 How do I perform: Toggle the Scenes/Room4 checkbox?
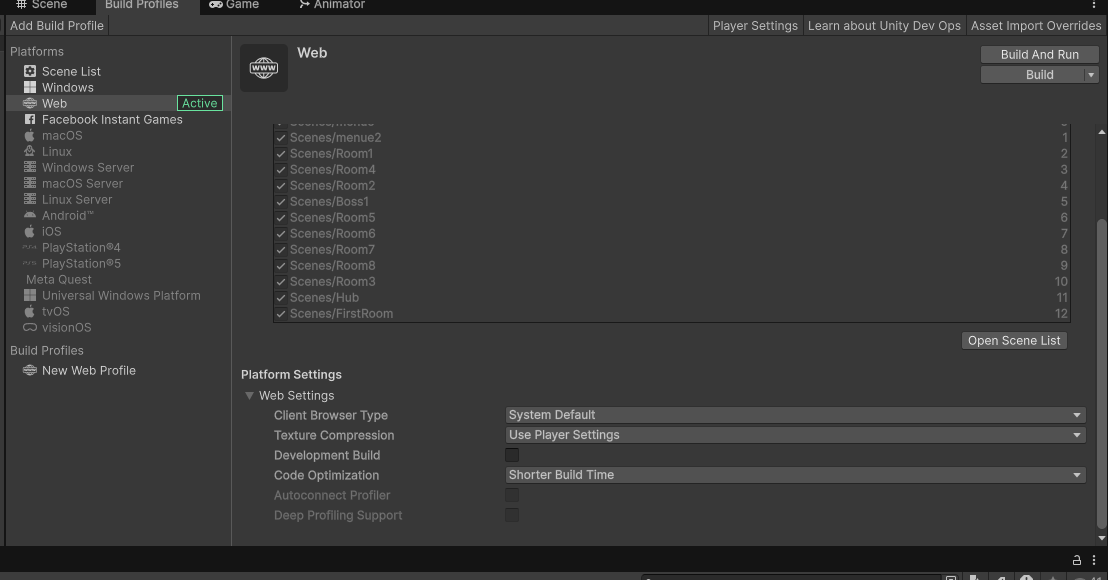[x=281, y=170]
